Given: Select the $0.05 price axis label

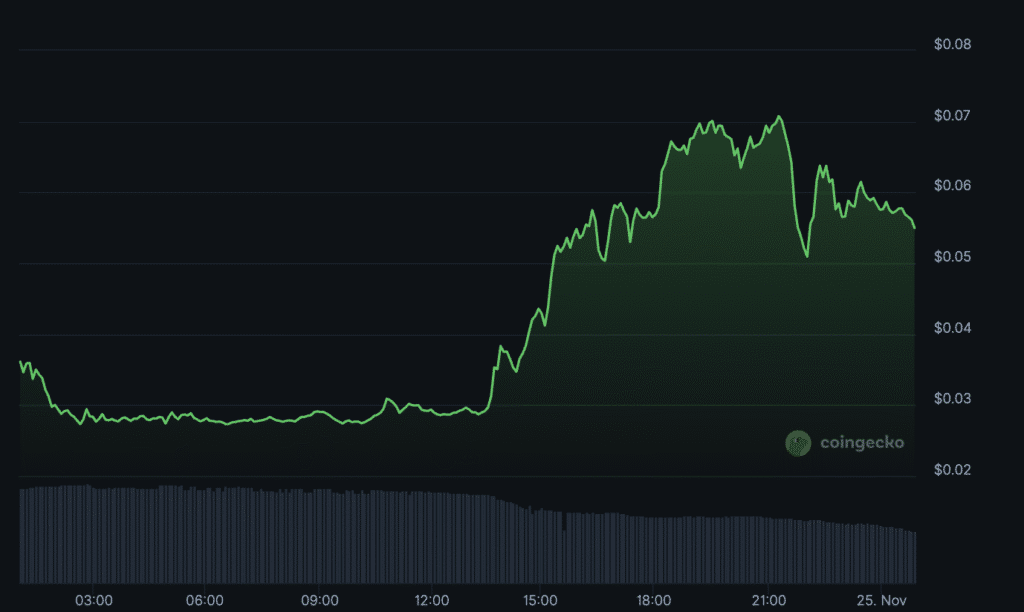Looking at the screenshot, I should pyautogui.click(x=951, y=258).
